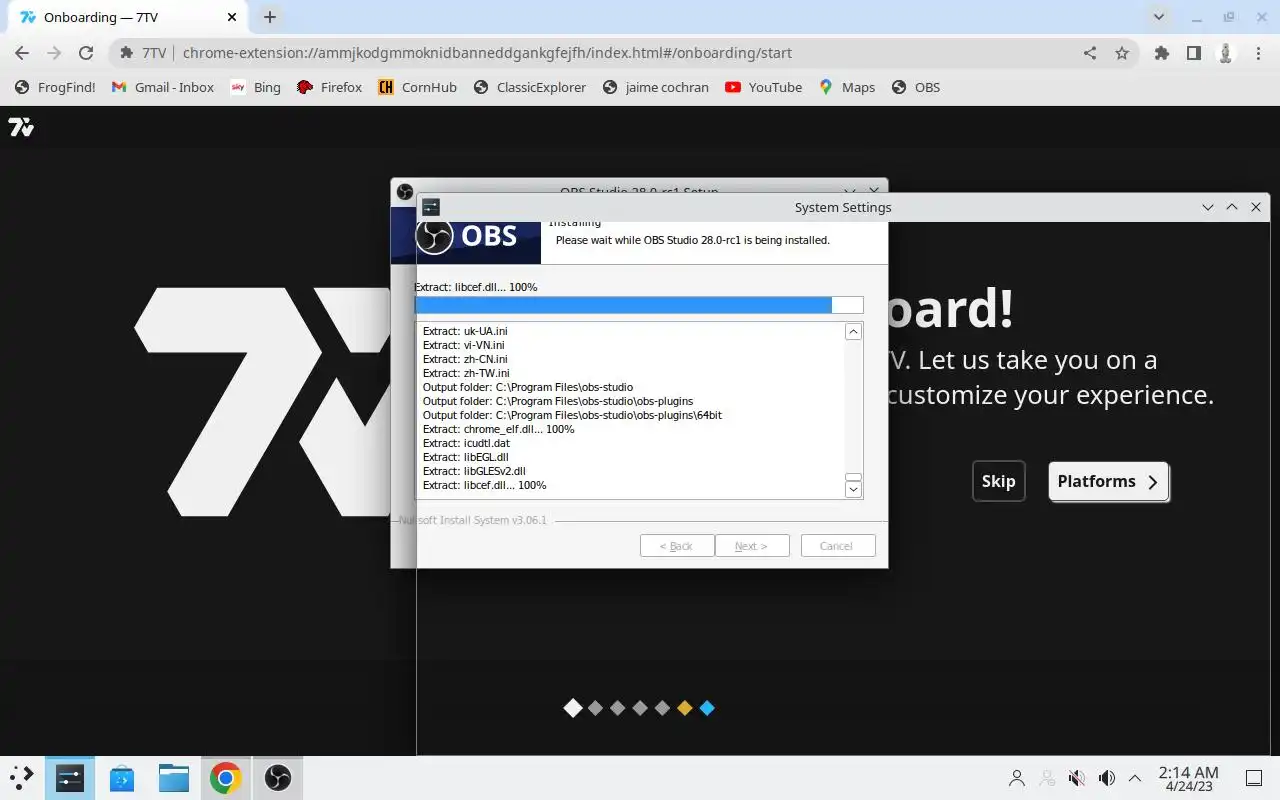The height and width of the screenshot is (800, 1280).
Task: Minimize the System Settings window
Action: click(1208, 207)
